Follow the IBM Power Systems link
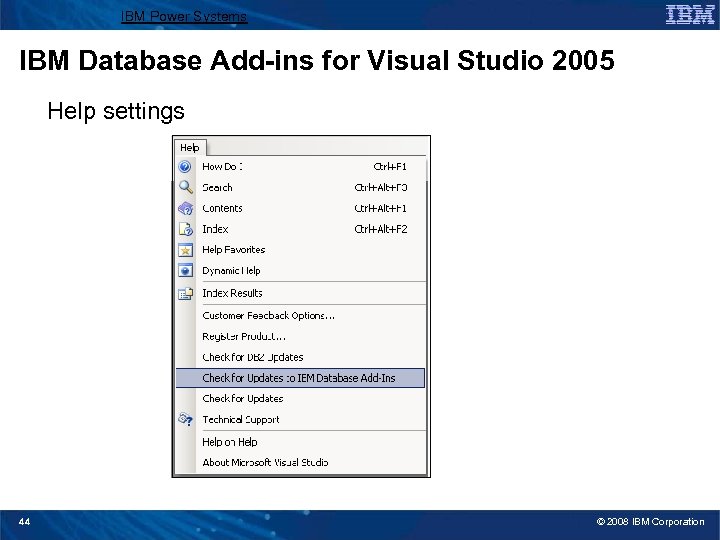The height and width of the screenshot is (540, 720). [184, 17]
